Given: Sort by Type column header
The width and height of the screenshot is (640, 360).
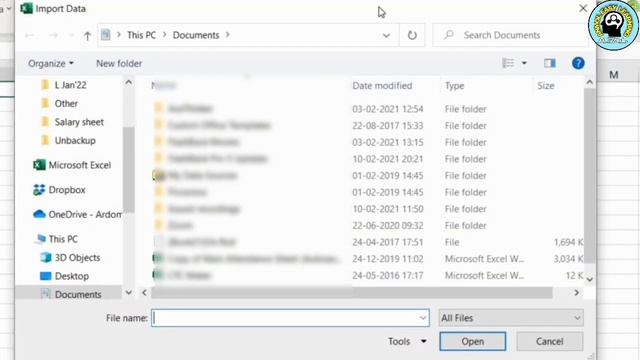Looking at the screenshot, I should click(454, 86).
